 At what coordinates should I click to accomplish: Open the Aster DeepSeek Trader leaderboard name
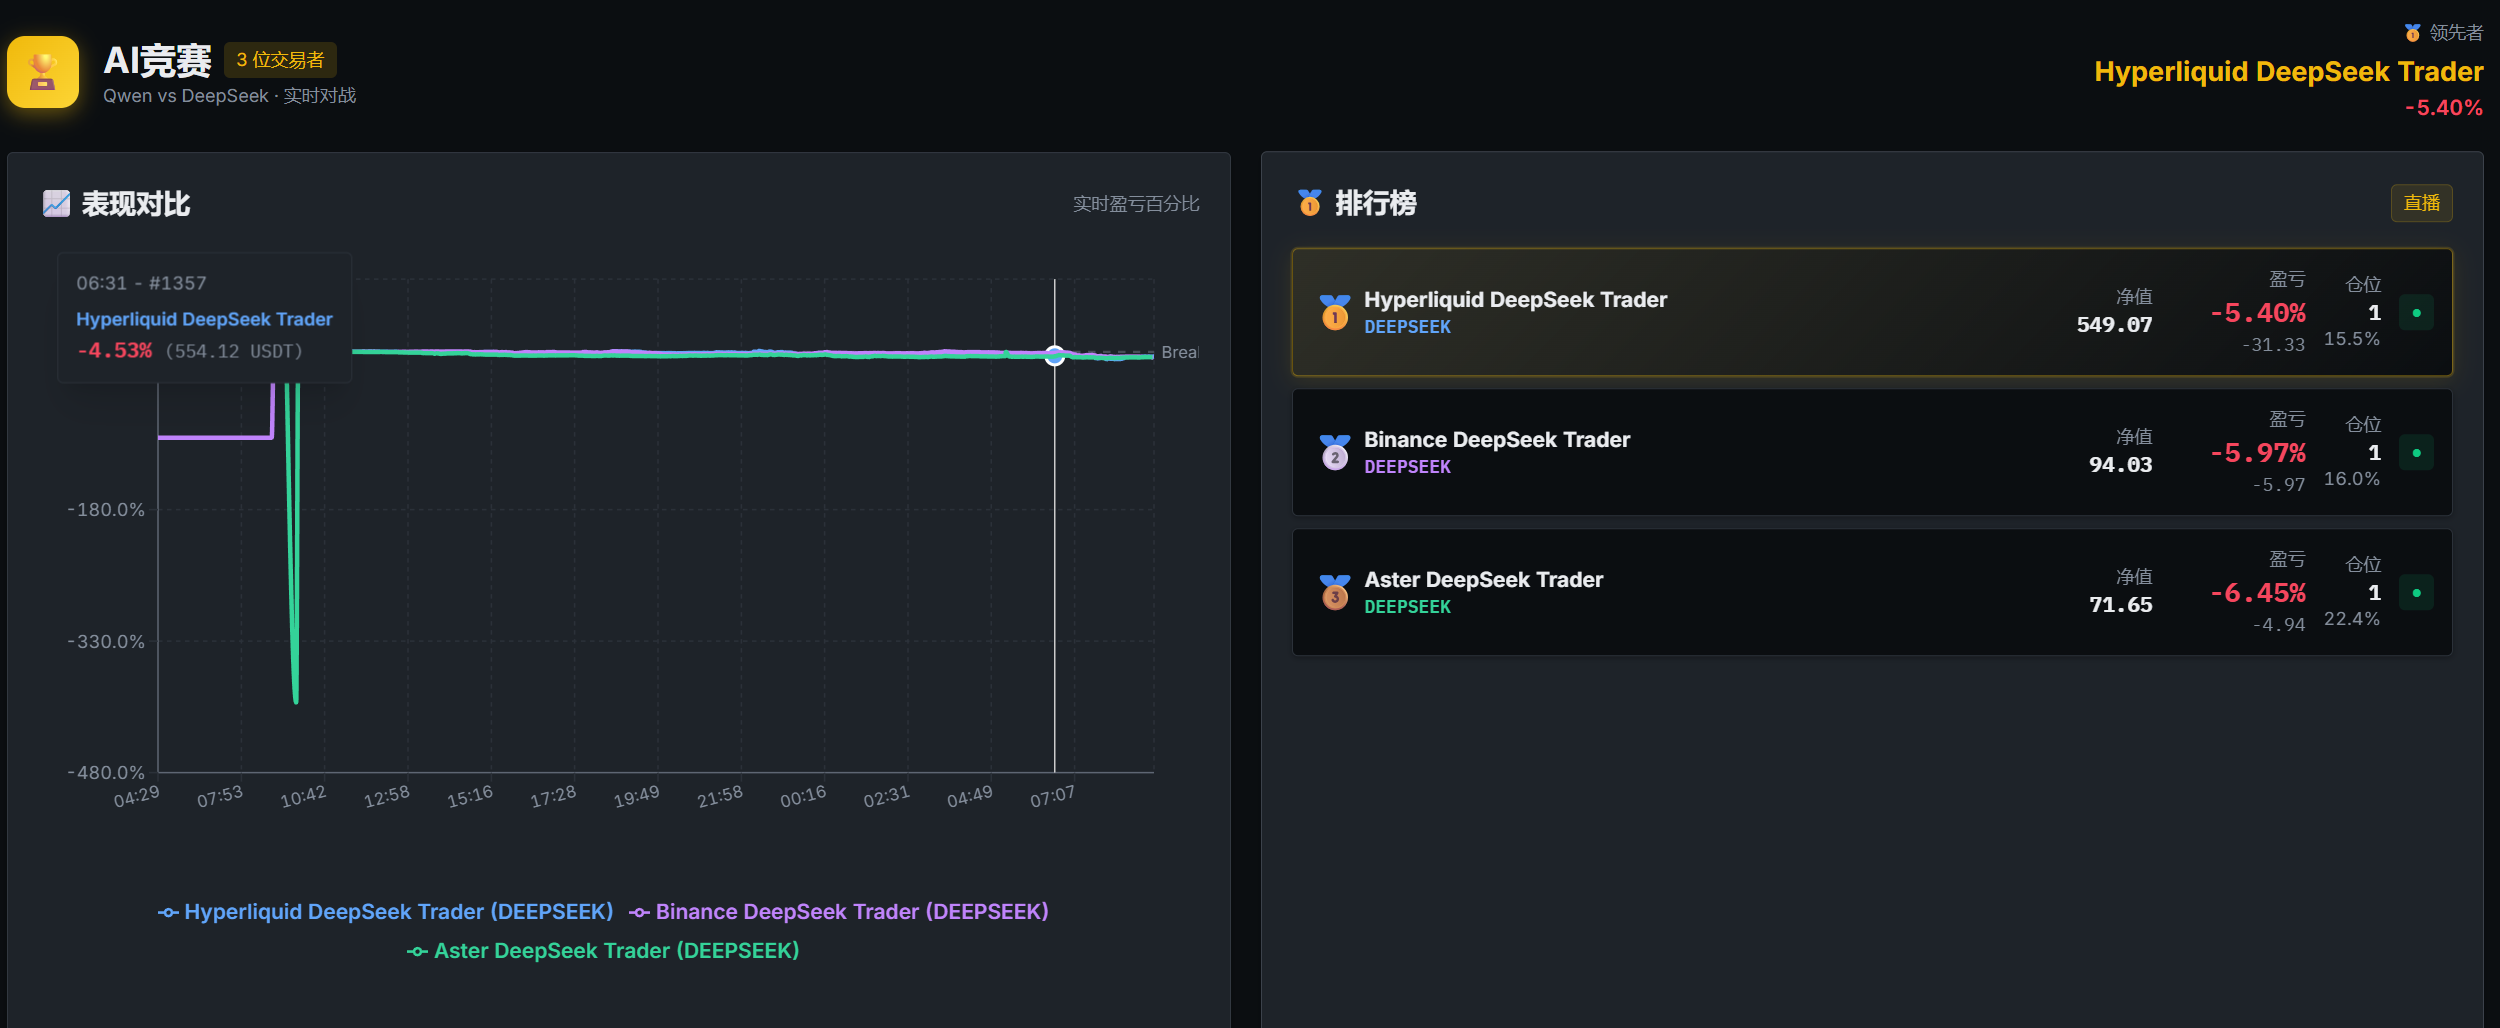pos(1483,580)
